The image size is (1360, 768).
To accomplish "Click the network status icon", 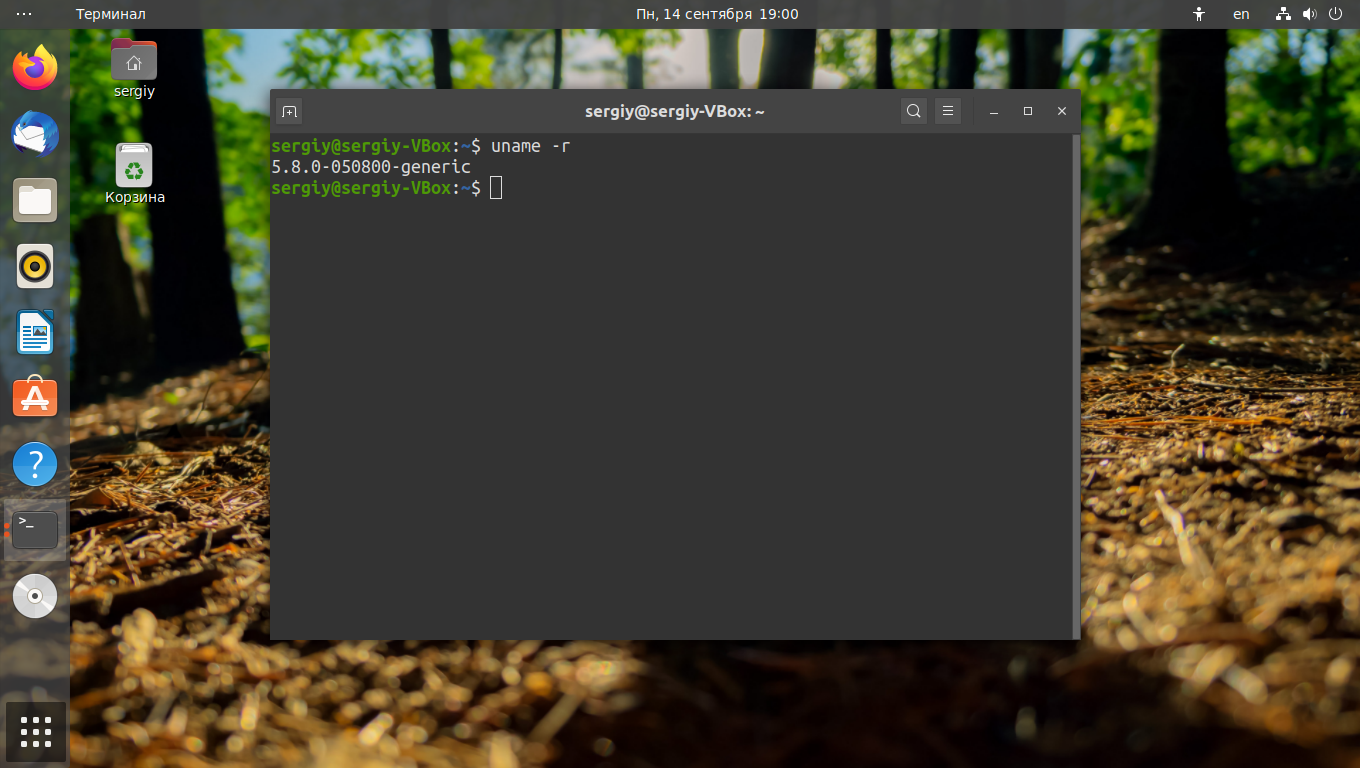I will [x=1284, y=14].
